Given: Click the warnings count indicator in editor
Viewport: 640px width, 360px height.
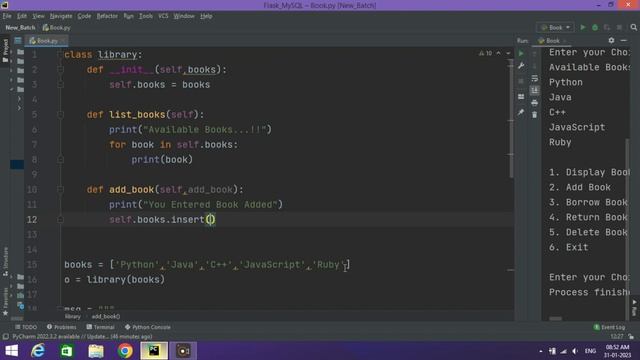Looking at the screenshot, I should coord(486,53).
